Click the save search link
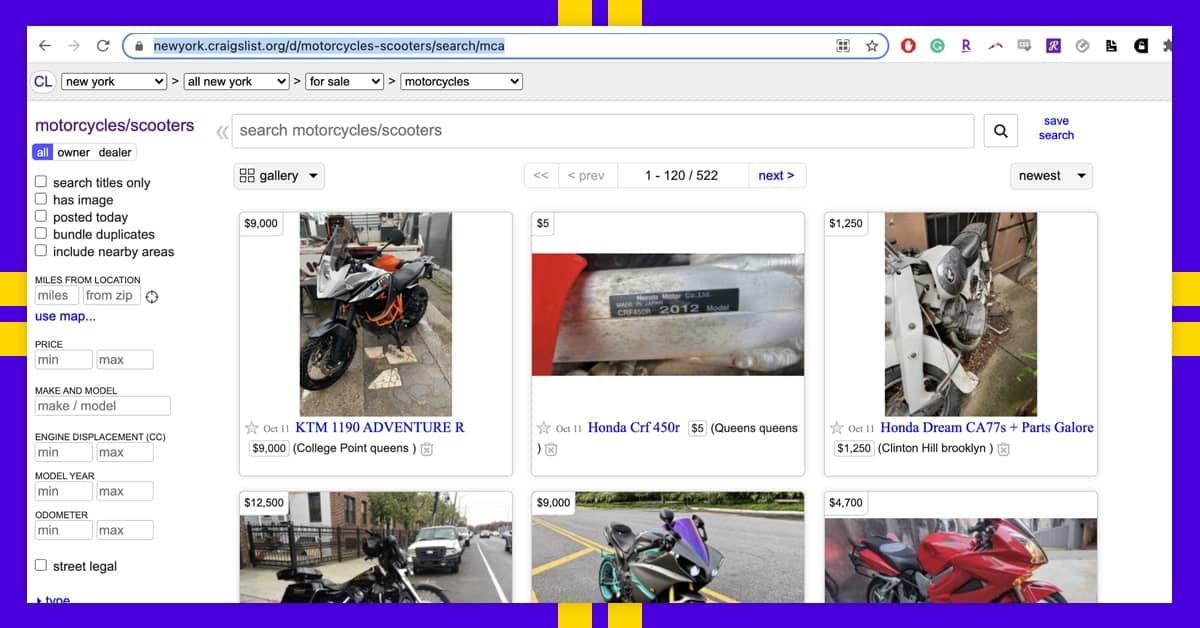This screenshot has height=628, width=1200. point(1056,128)
